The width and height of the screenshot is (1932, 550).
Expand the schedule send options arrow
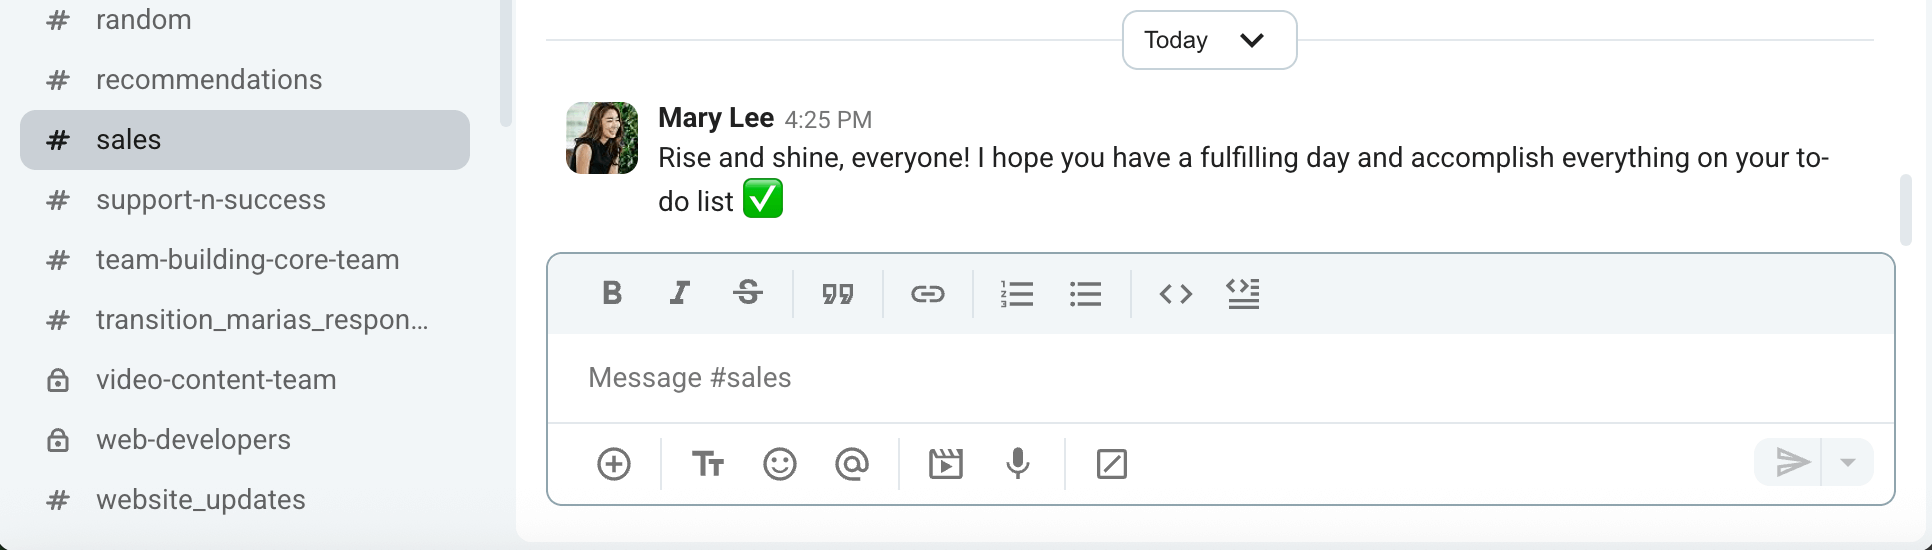click(1848, 463)
